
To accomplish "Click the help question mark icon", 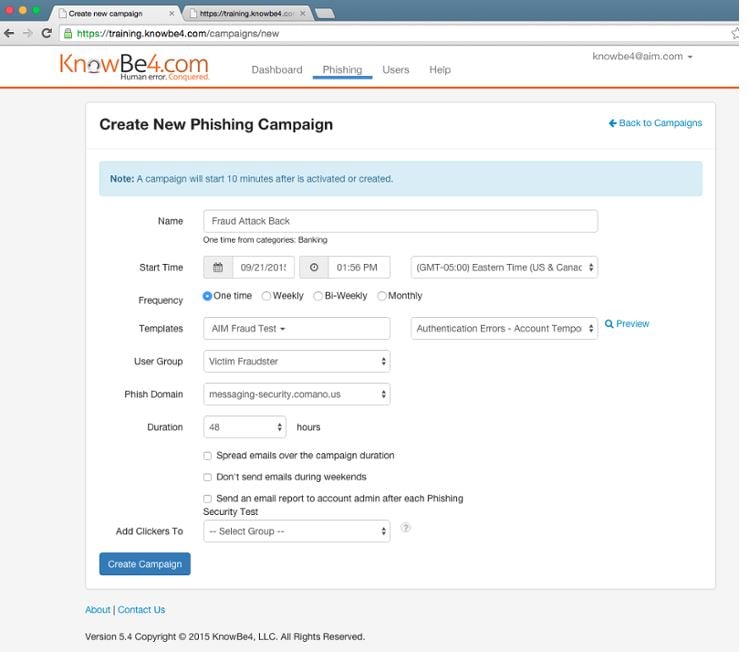I will tap(405, 528).
